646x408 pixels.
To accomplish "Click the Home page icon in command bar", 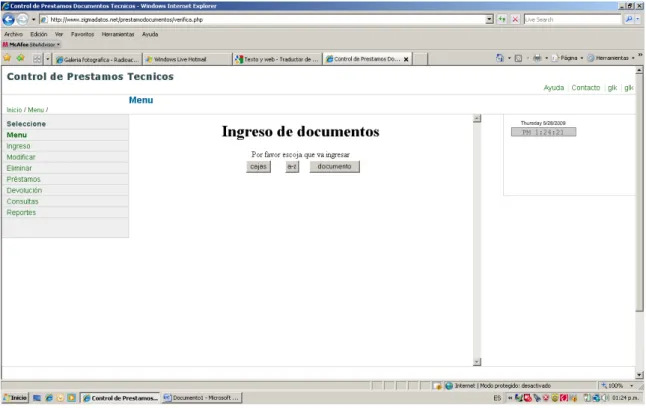I will [500, 58].
